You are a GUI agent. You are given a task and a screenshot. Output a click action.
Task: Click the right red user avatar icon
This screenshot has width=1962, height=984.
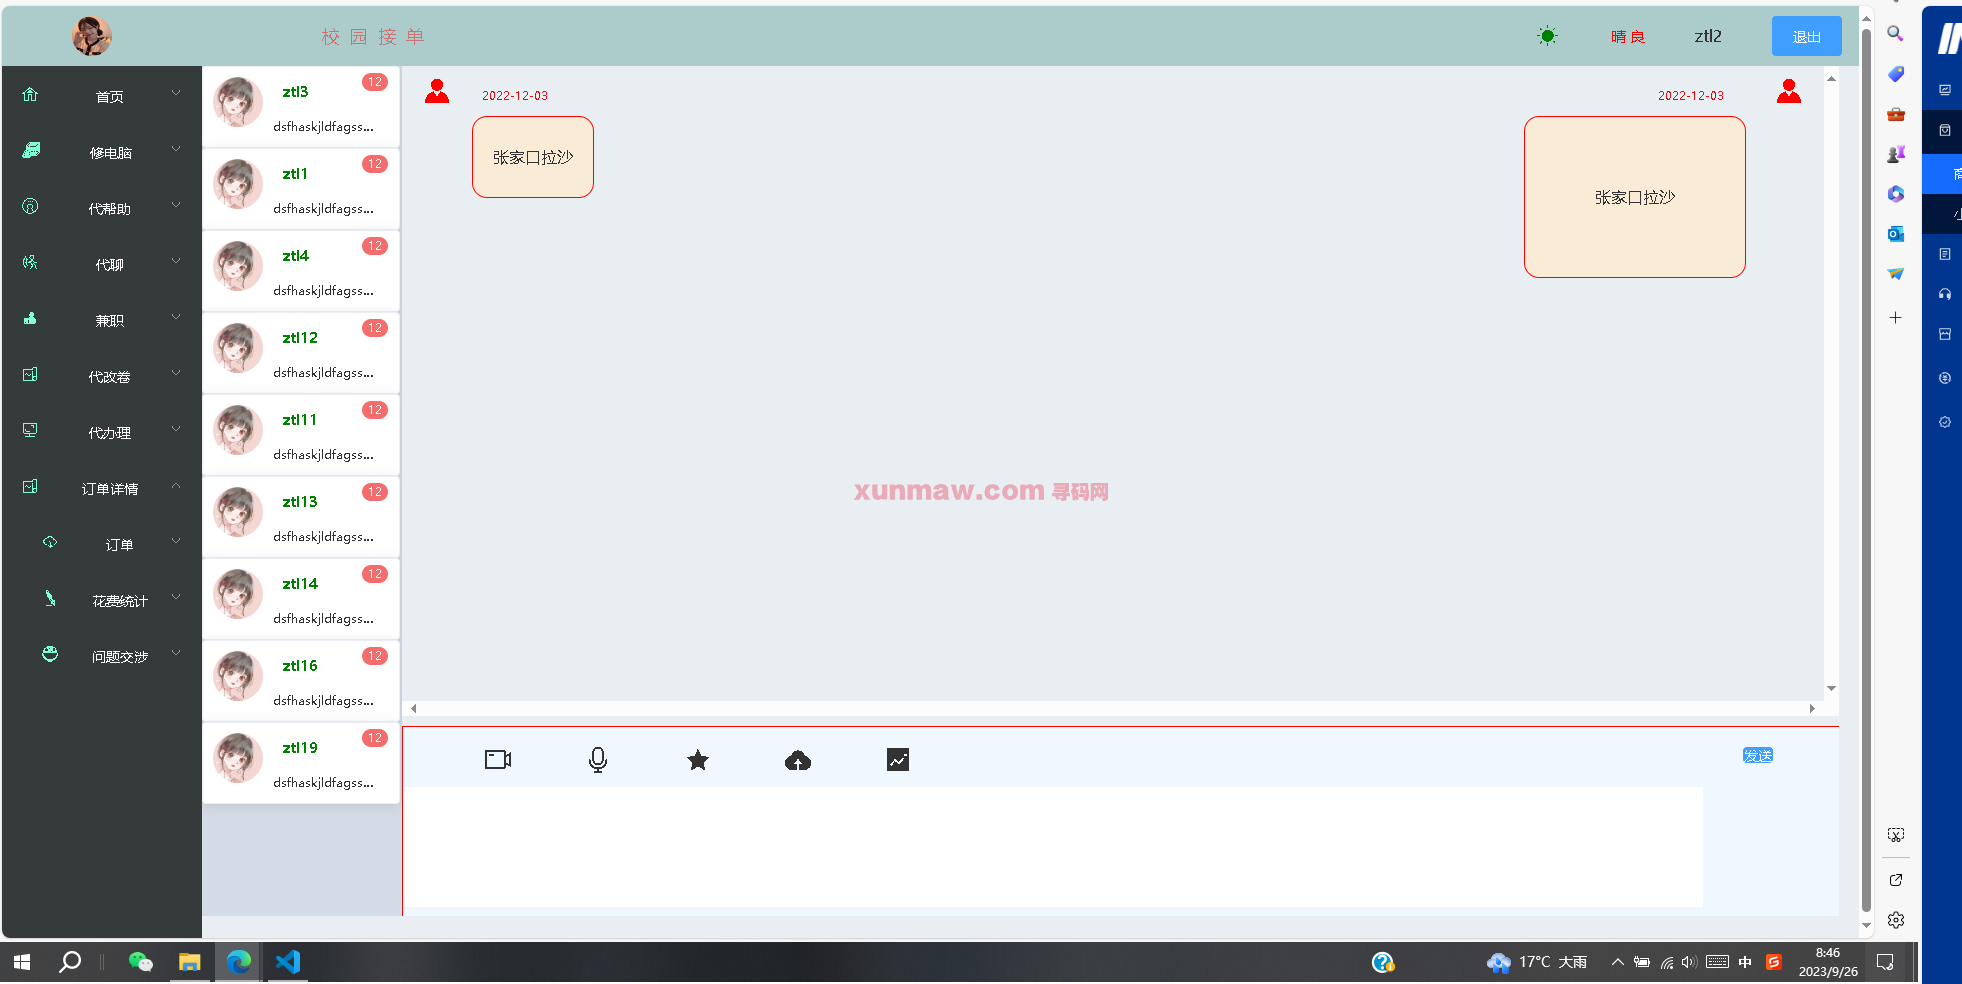(x=1789, y=92)
